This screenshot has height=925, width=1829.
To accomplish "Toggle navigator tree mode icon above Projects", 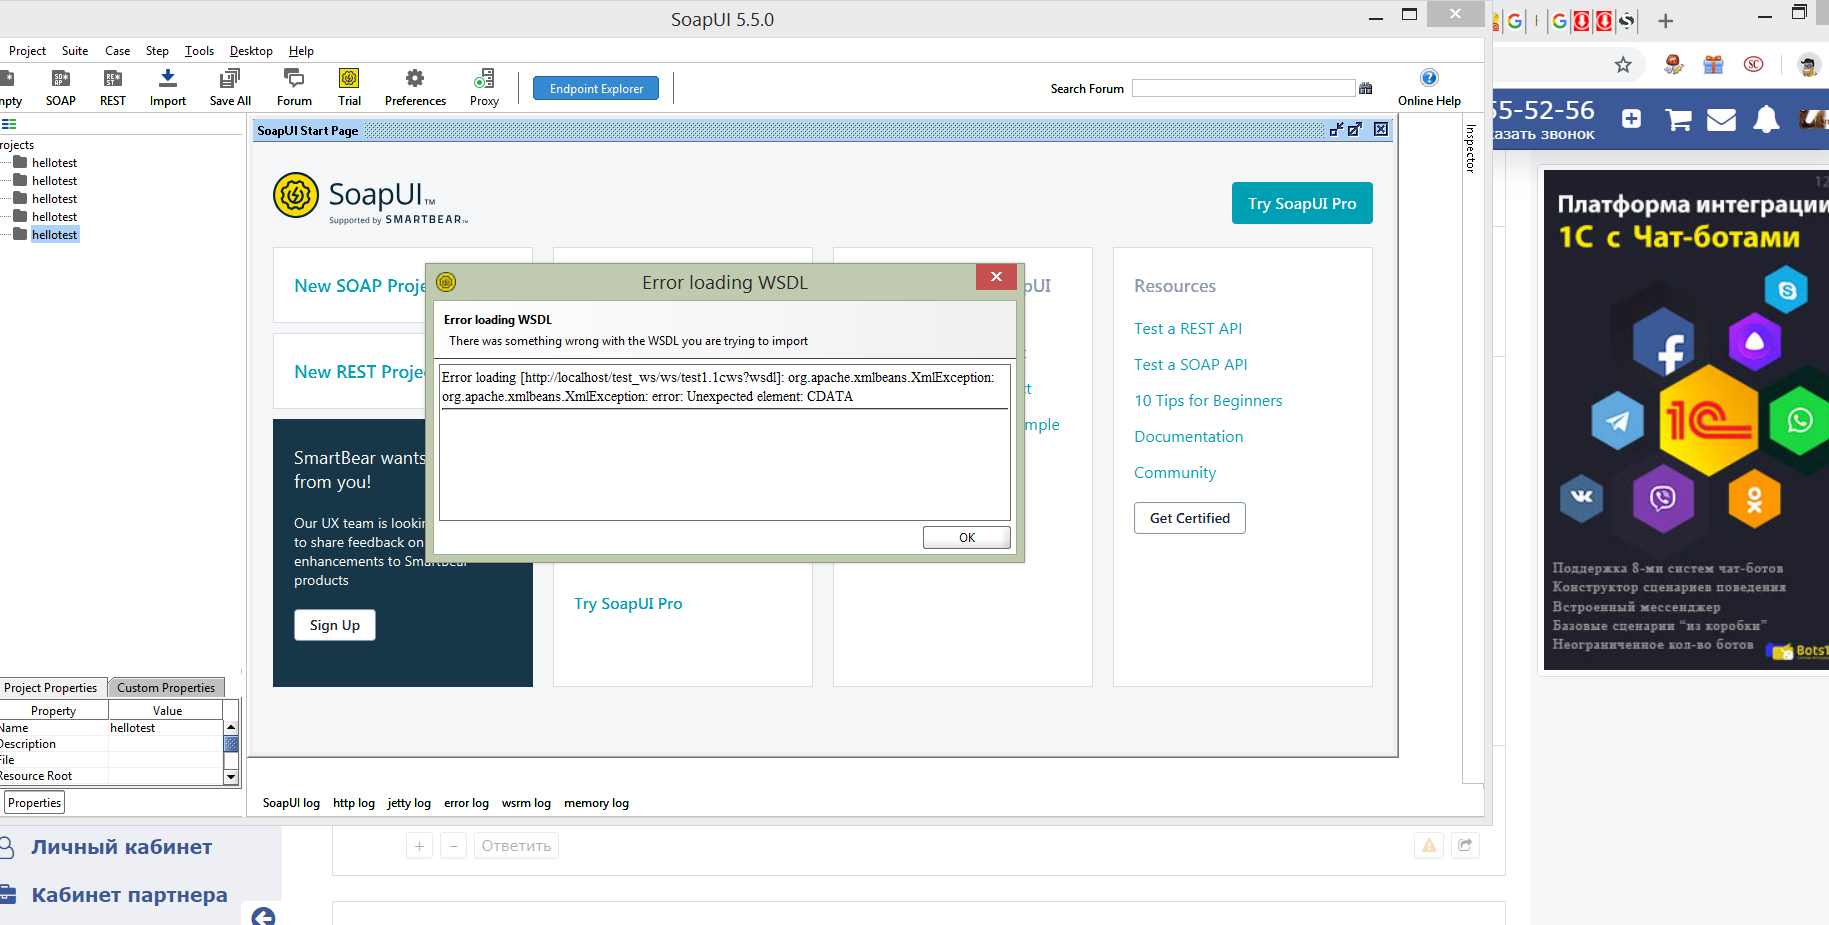I will coord(9,124).
